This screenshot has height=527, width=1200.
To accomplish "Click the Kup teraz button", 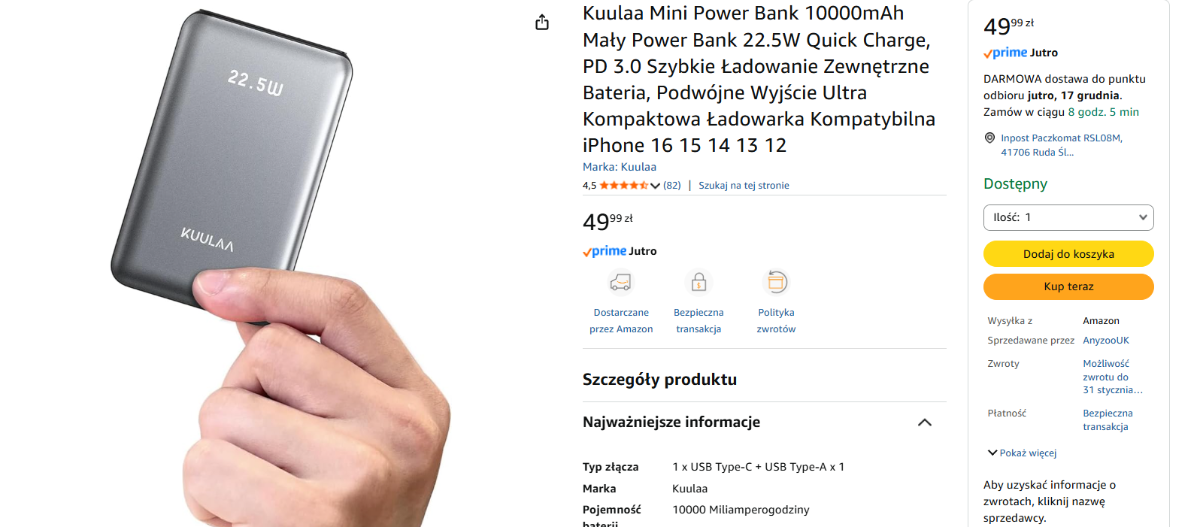I will (1068, 286).
